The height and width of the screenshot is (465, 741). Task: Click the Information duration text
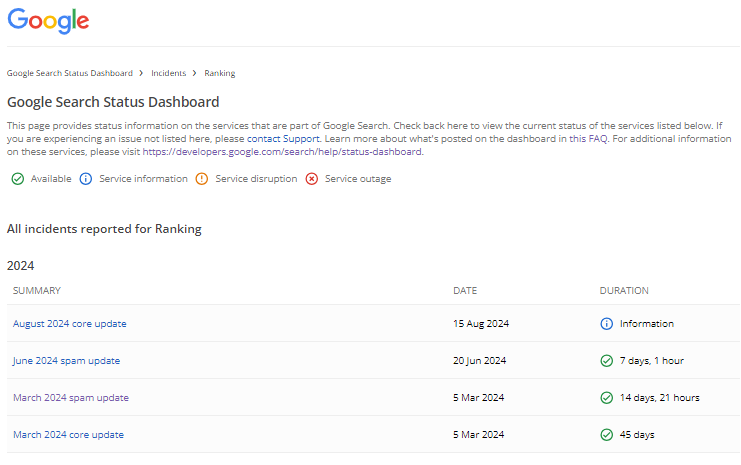click(x=647, y=324)
